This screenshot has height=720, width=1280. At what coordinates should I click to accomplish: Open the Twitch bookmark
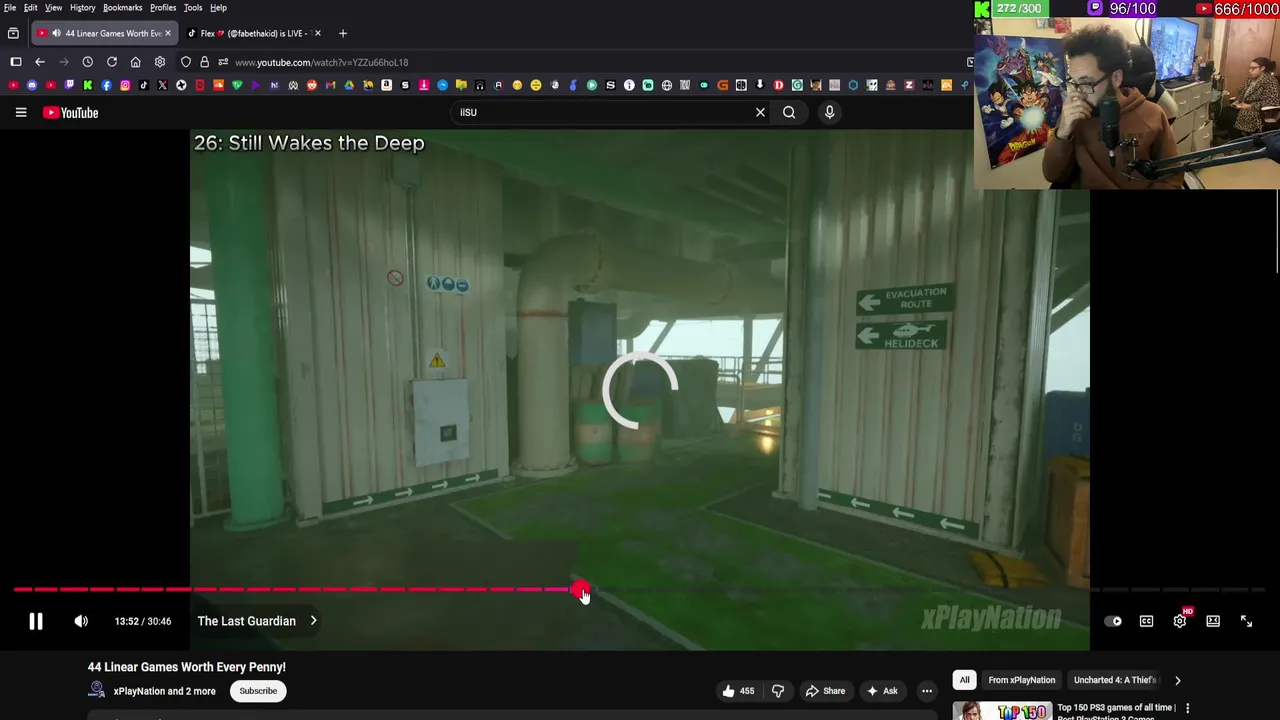coord(69,85)
